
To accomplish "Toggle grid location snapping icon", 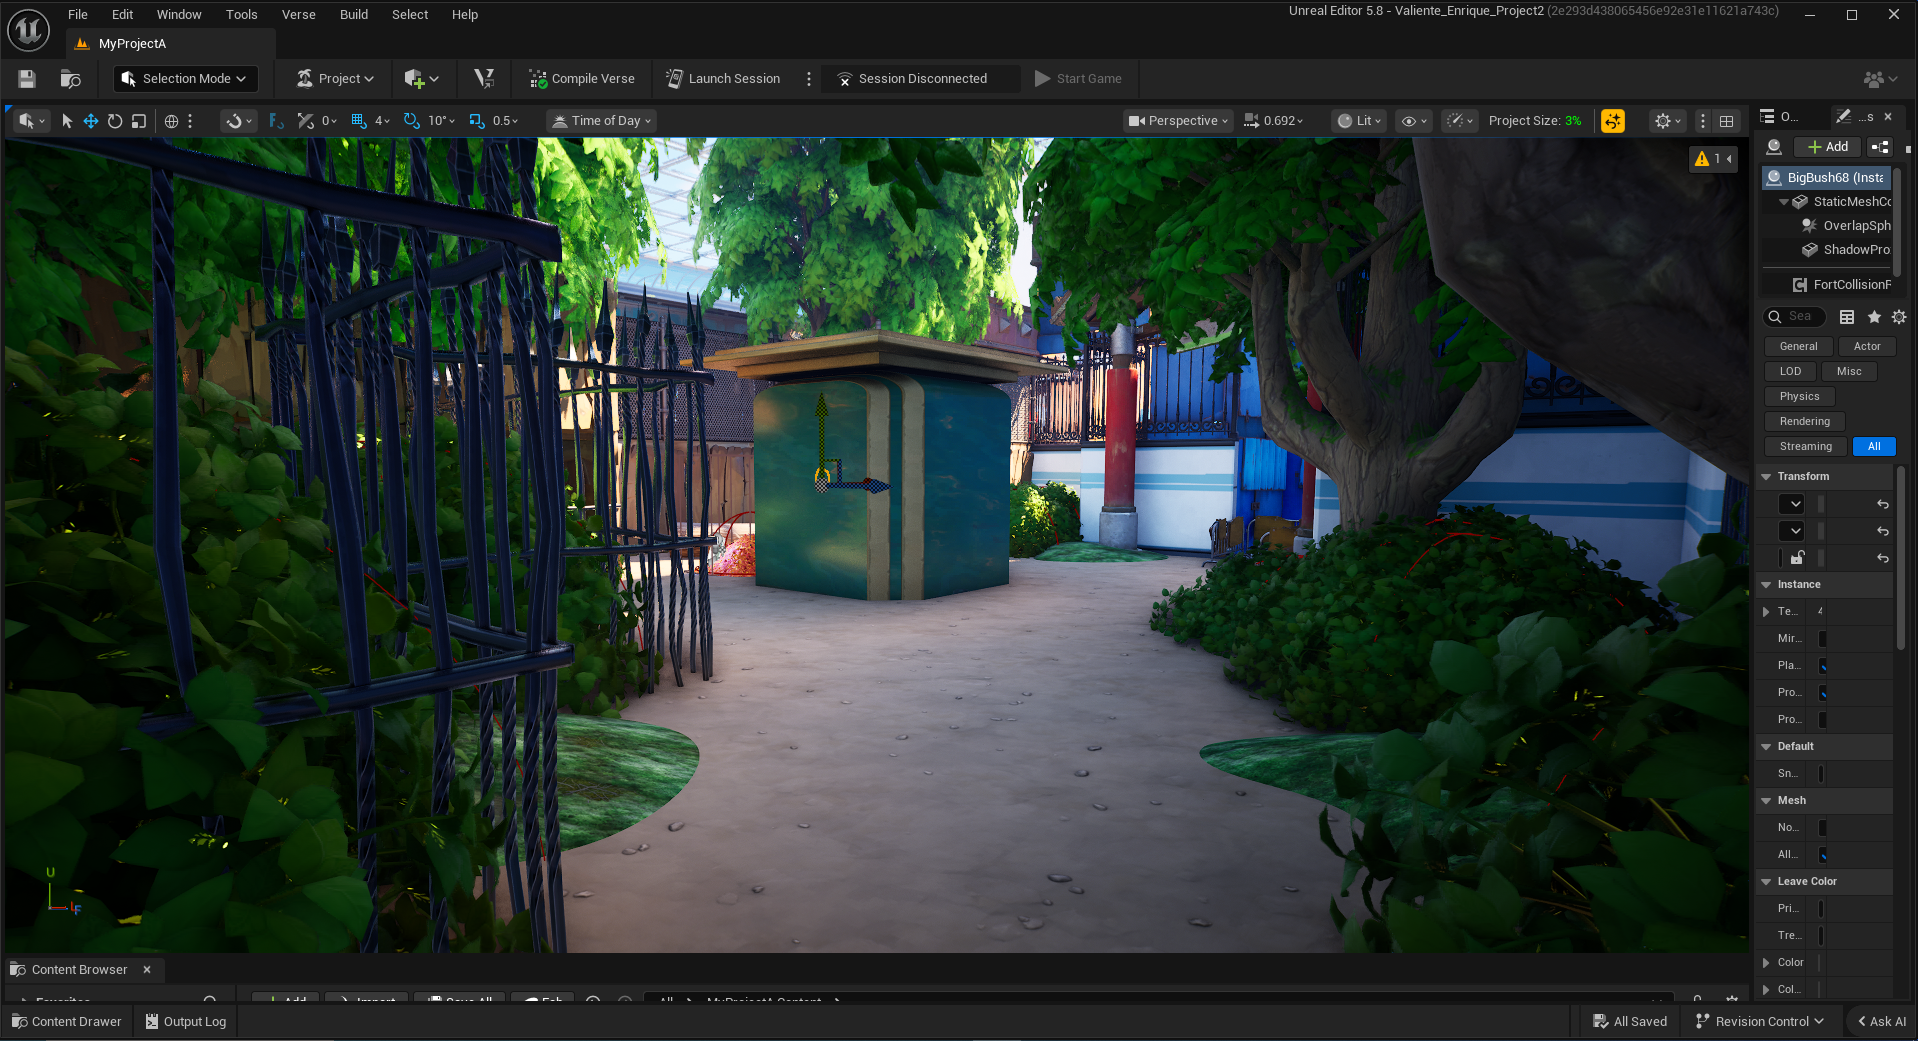I will click(x=361, y=121).
